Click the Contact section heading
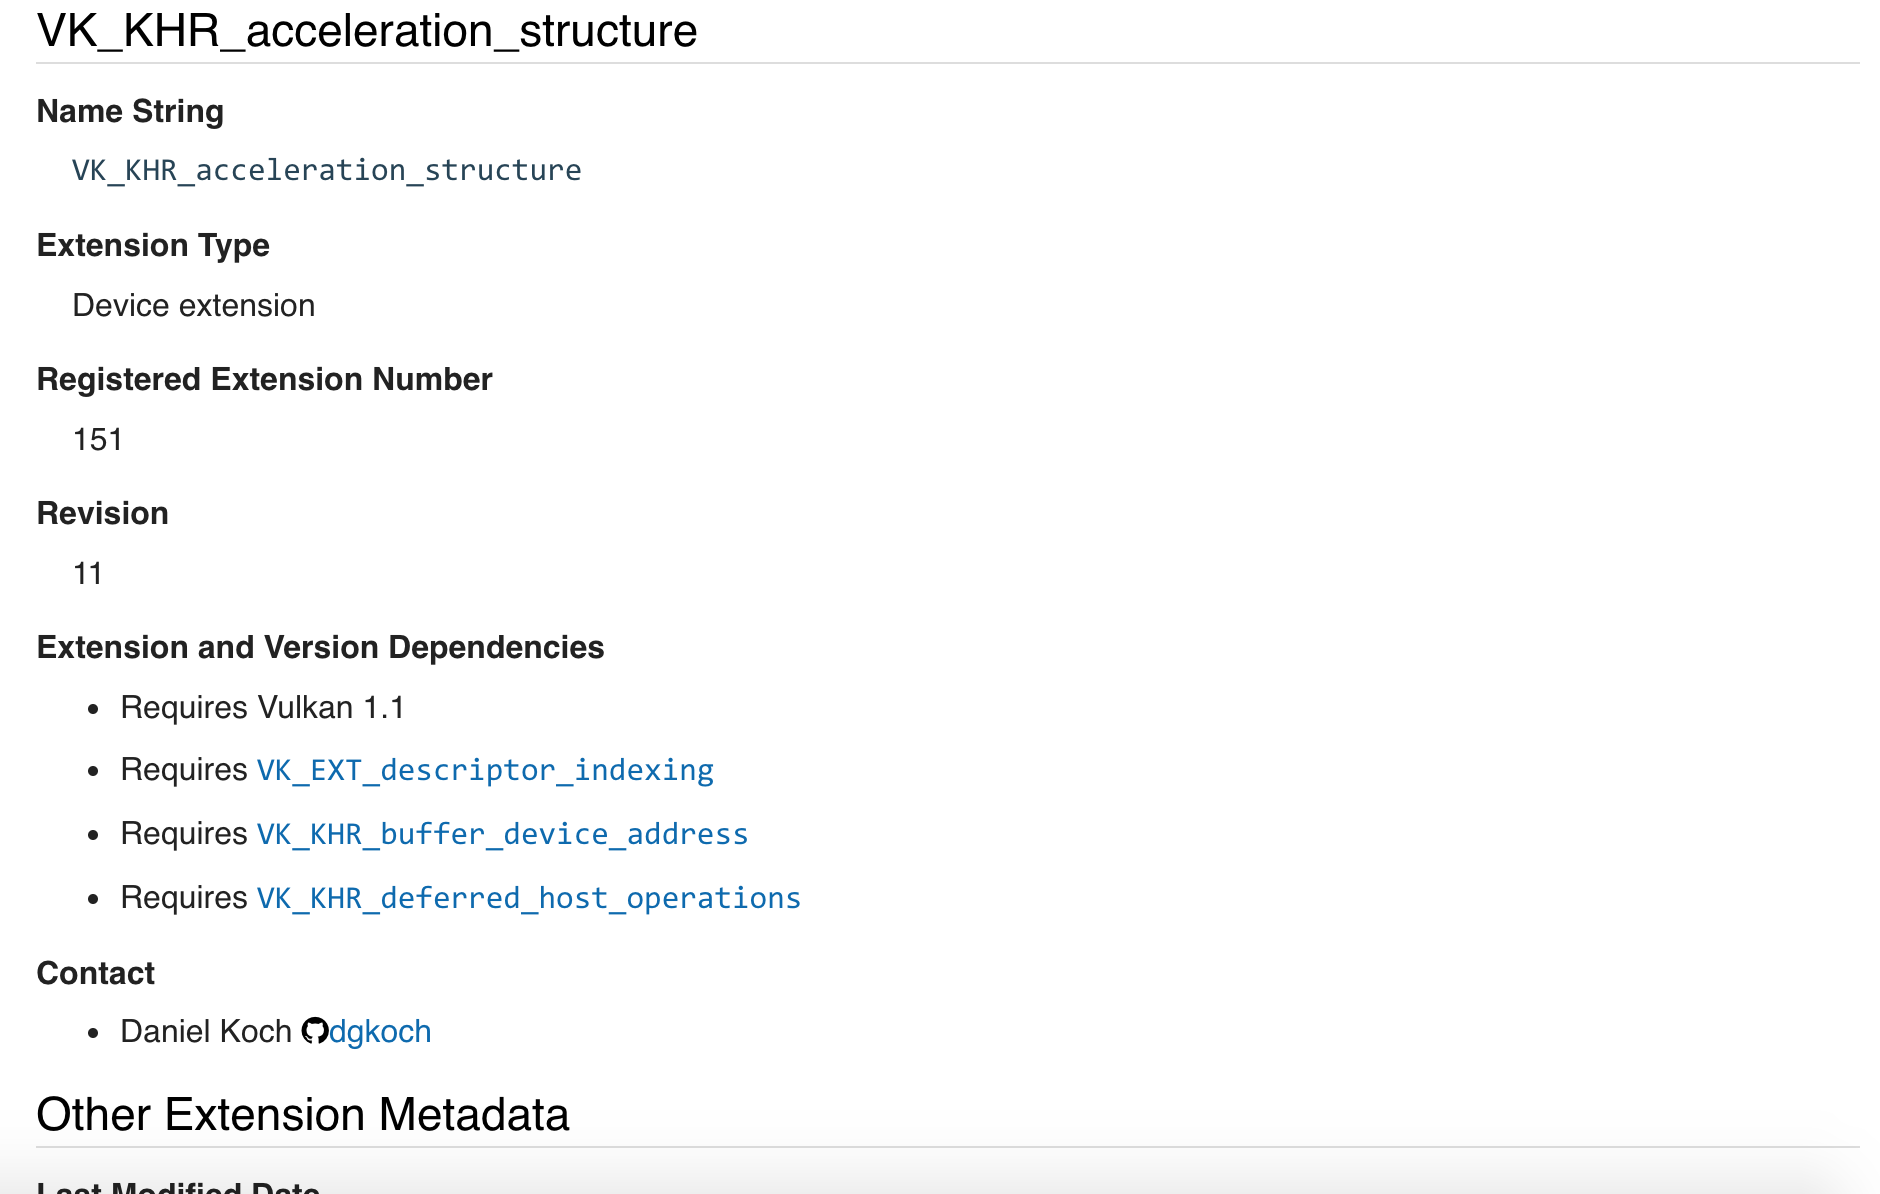The width and height of the screenshot is (1880, 1194). pos(95,972)
